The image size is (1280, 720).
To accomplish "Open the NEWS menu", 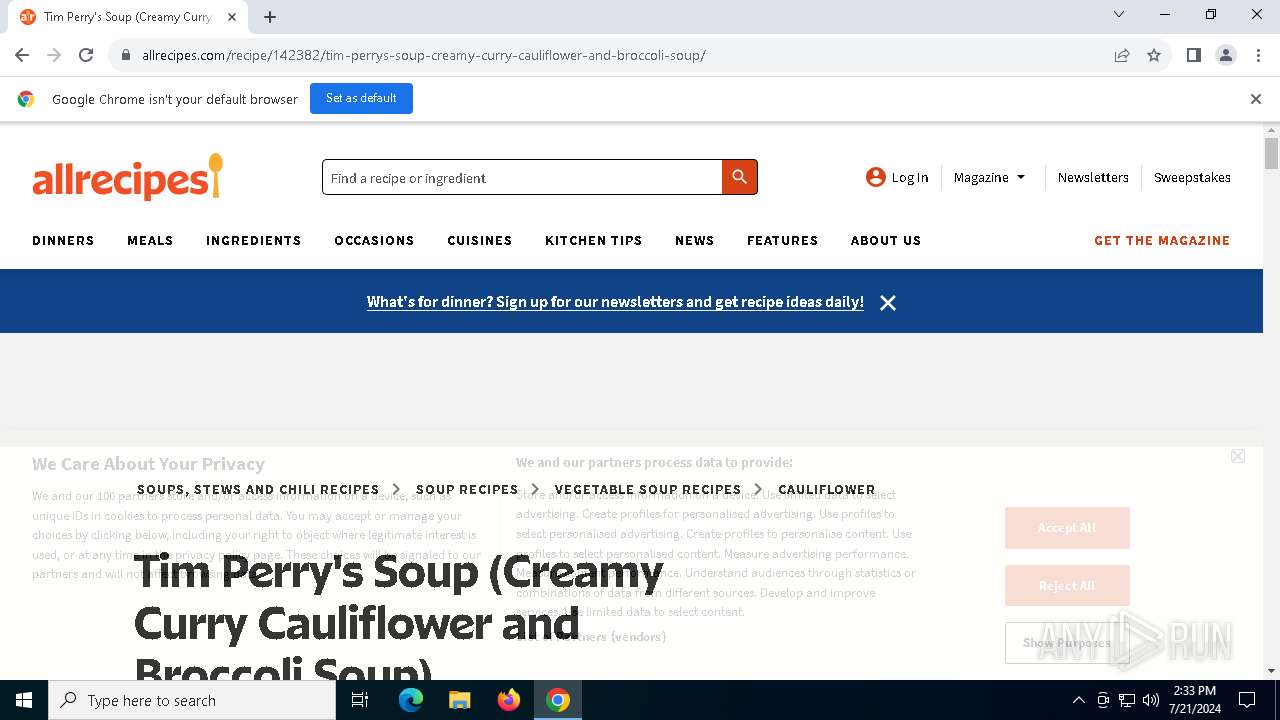I will click(694, 240).
